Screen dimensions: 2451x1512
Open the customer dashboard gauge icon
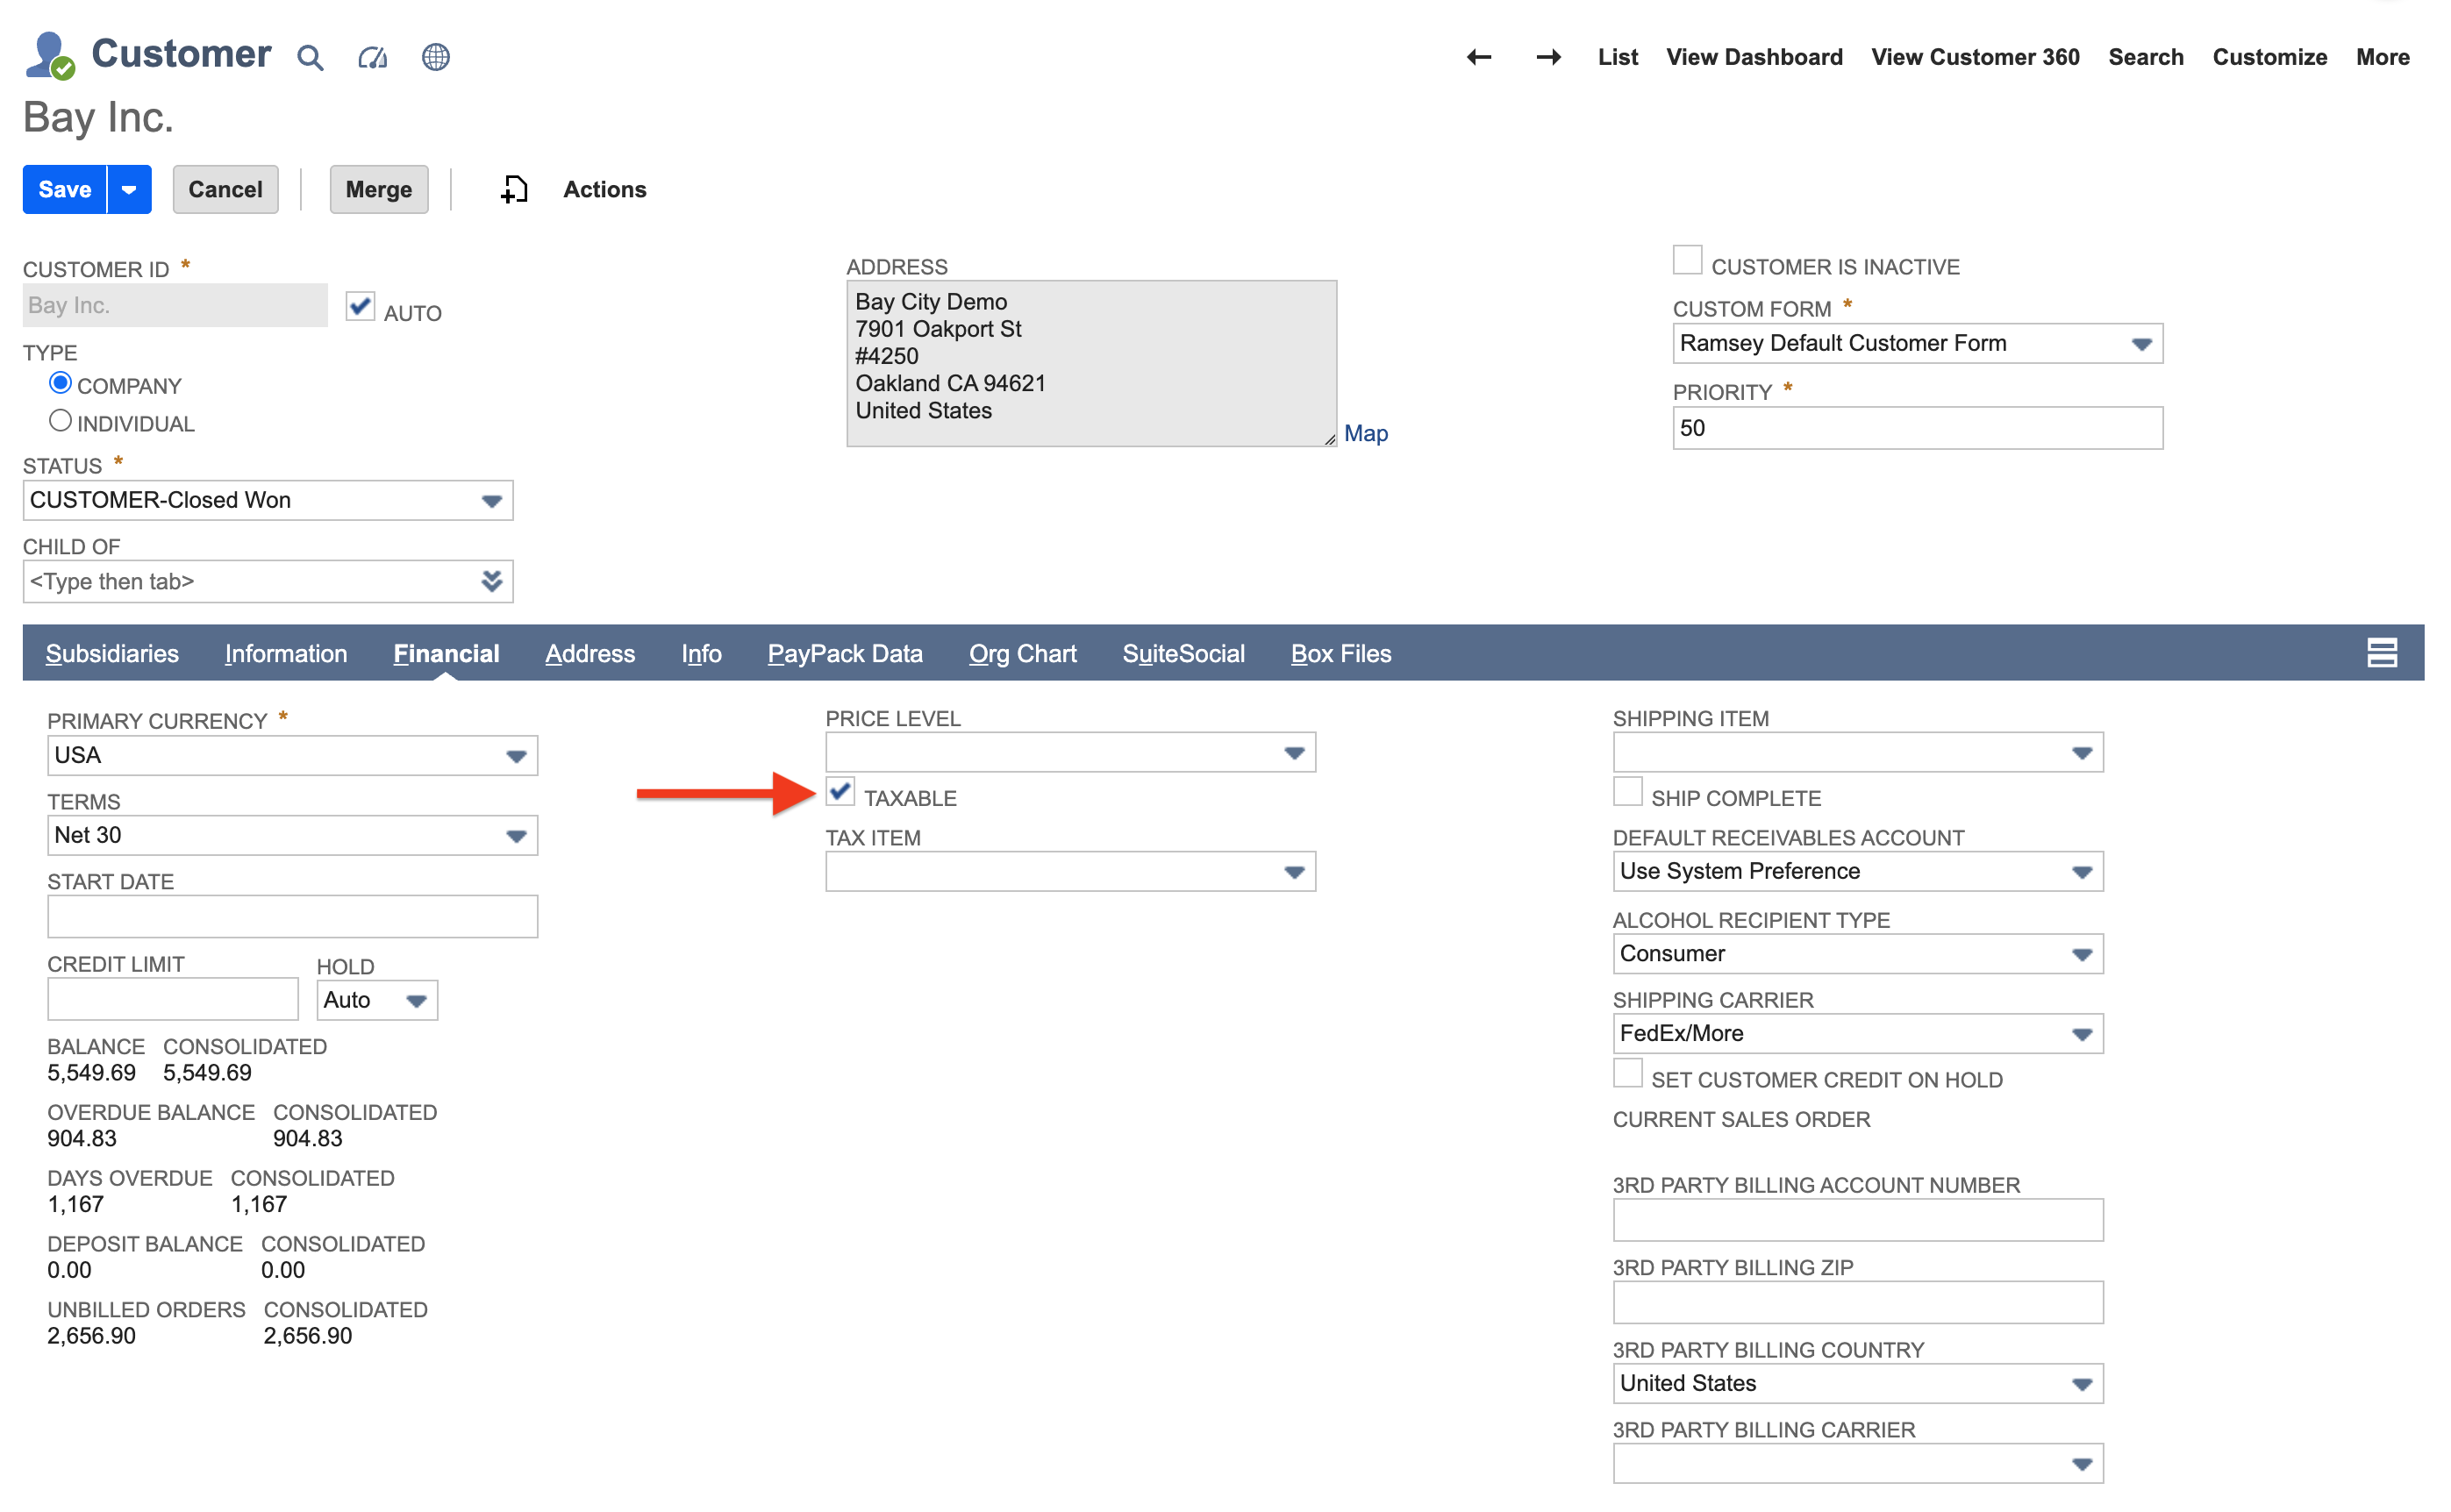pos(372,57)
